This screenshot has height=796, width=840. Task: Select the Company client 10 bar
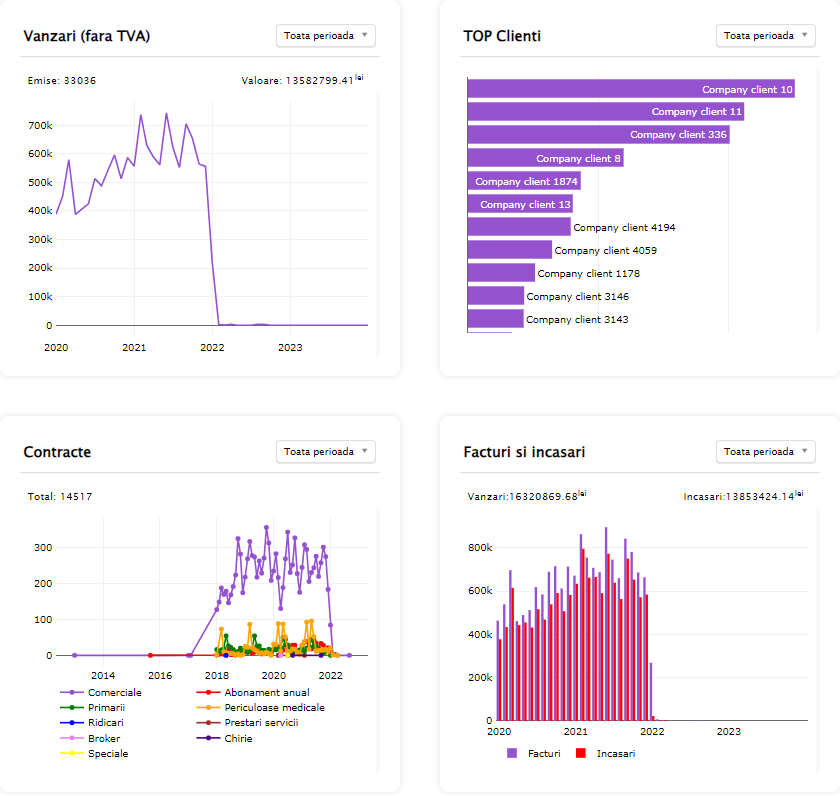630,89
